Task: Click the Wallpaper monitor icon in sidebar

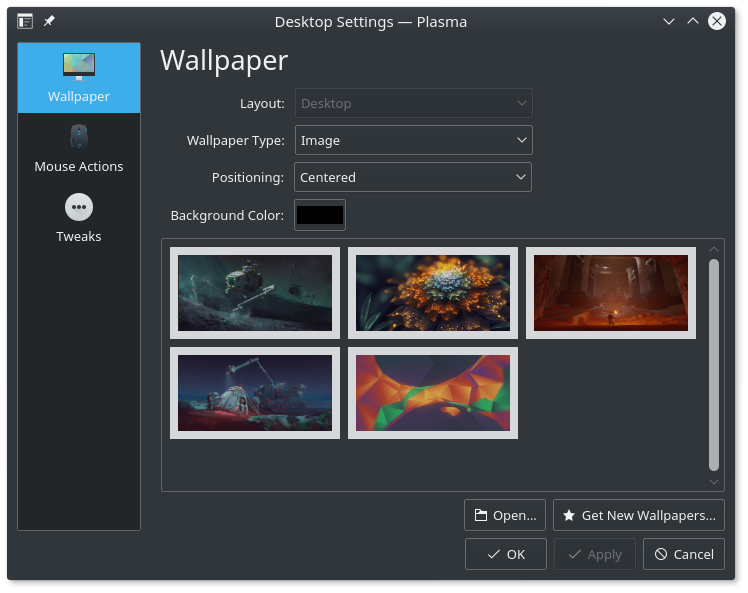Action: [x=79, y=66]
